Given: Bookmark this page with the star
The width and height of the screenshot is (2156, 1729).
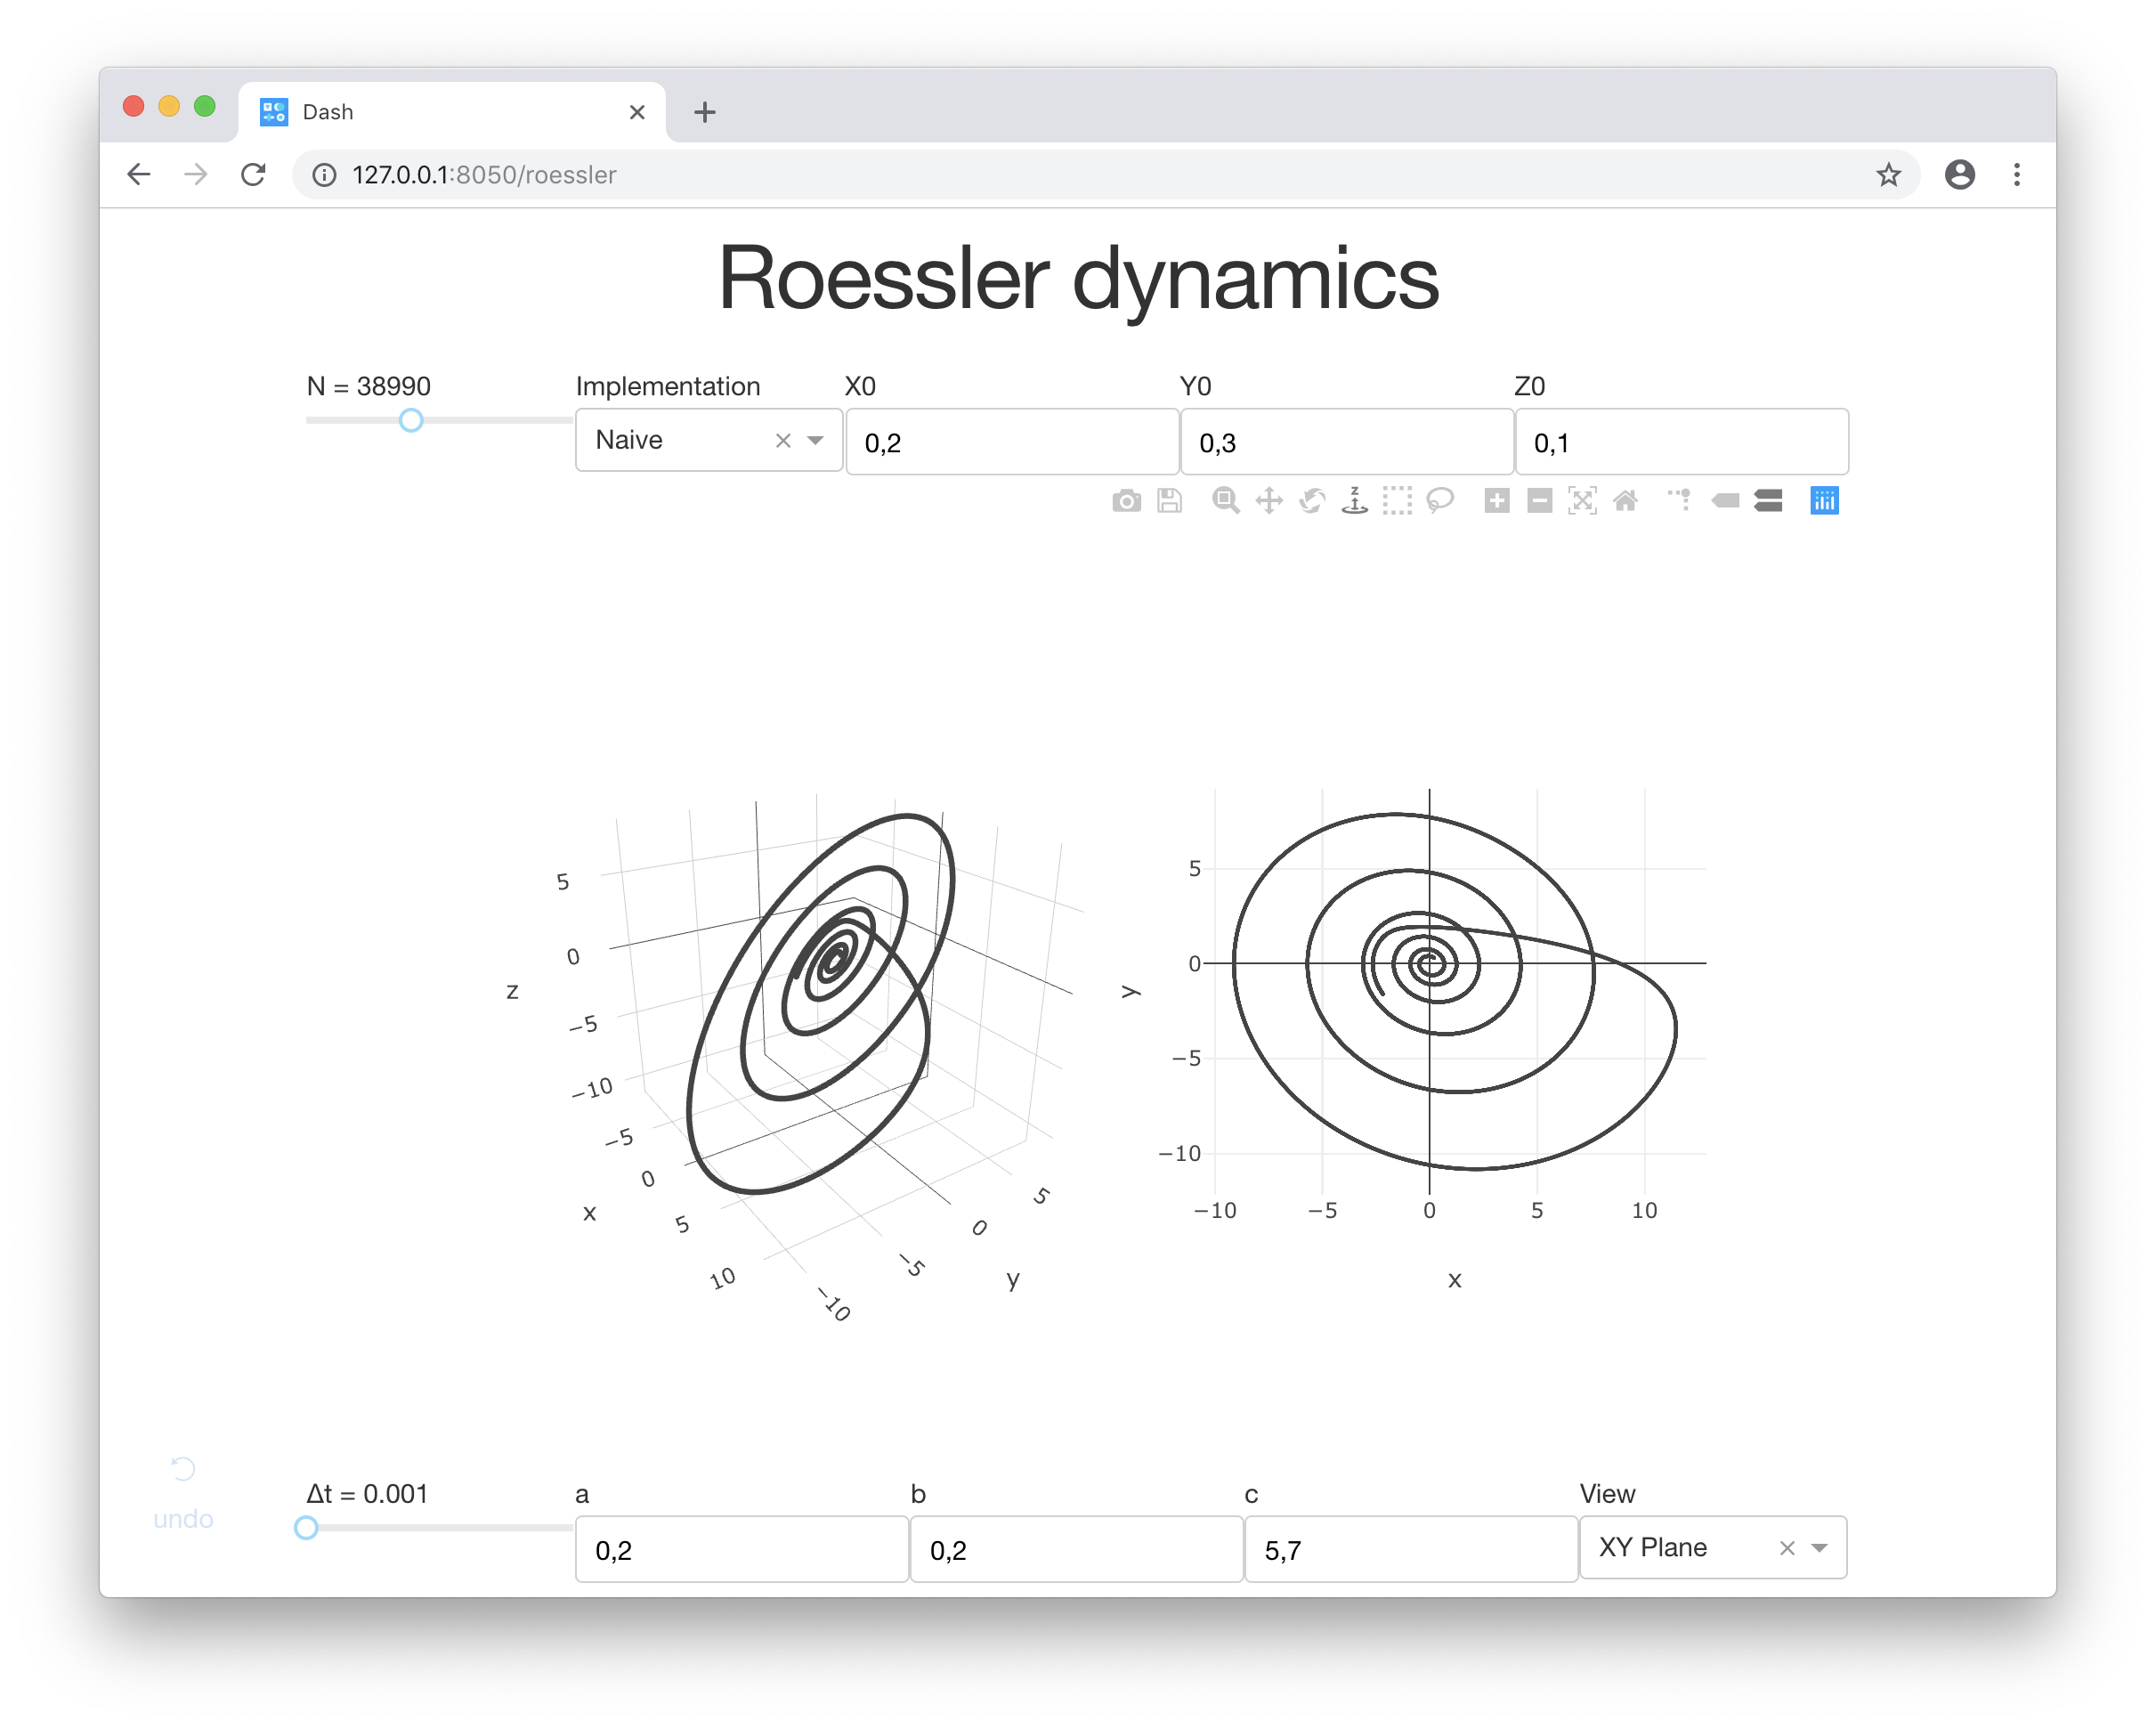Looking at the screenshot, I should tap(1888, 175).
